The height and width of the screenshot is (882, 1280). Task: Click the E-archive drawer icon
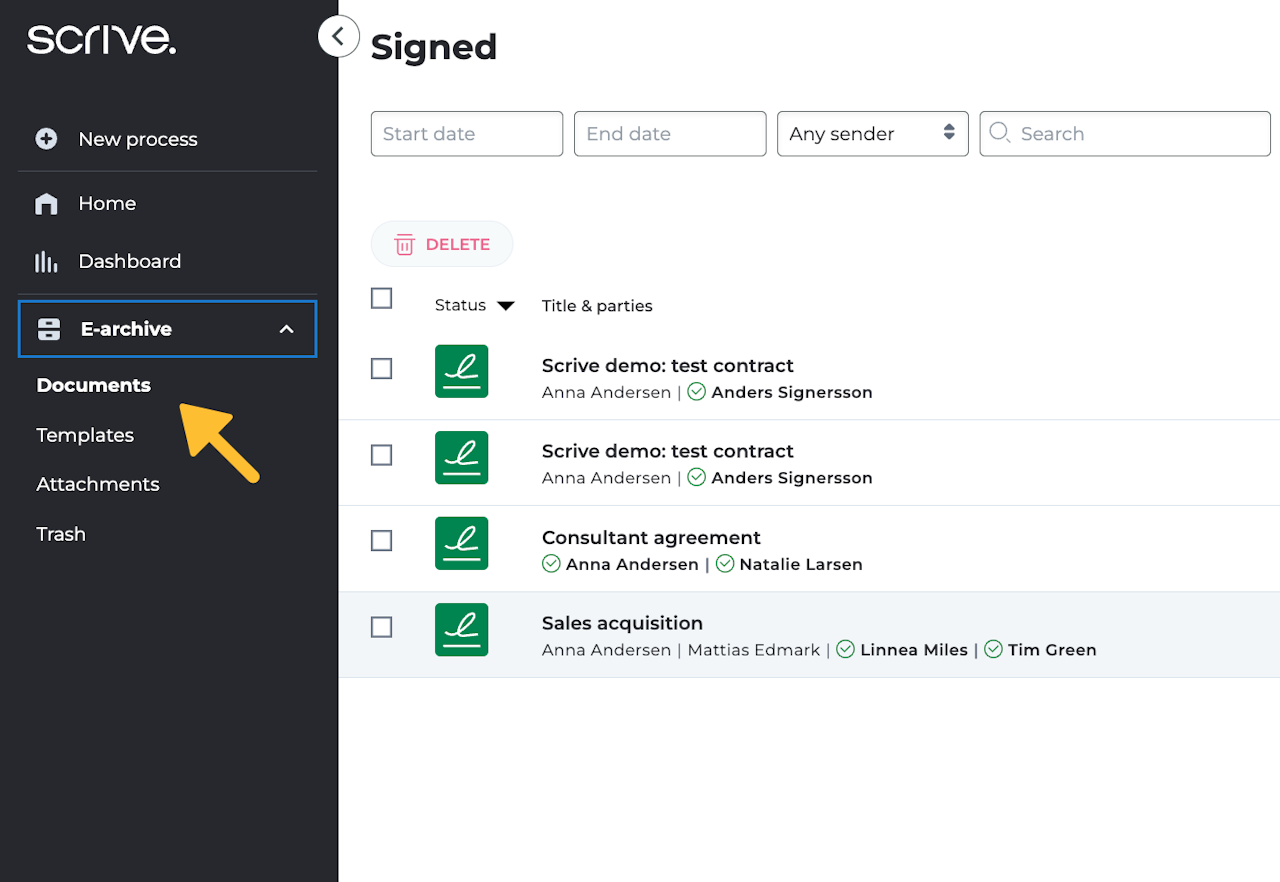point(49,329)
